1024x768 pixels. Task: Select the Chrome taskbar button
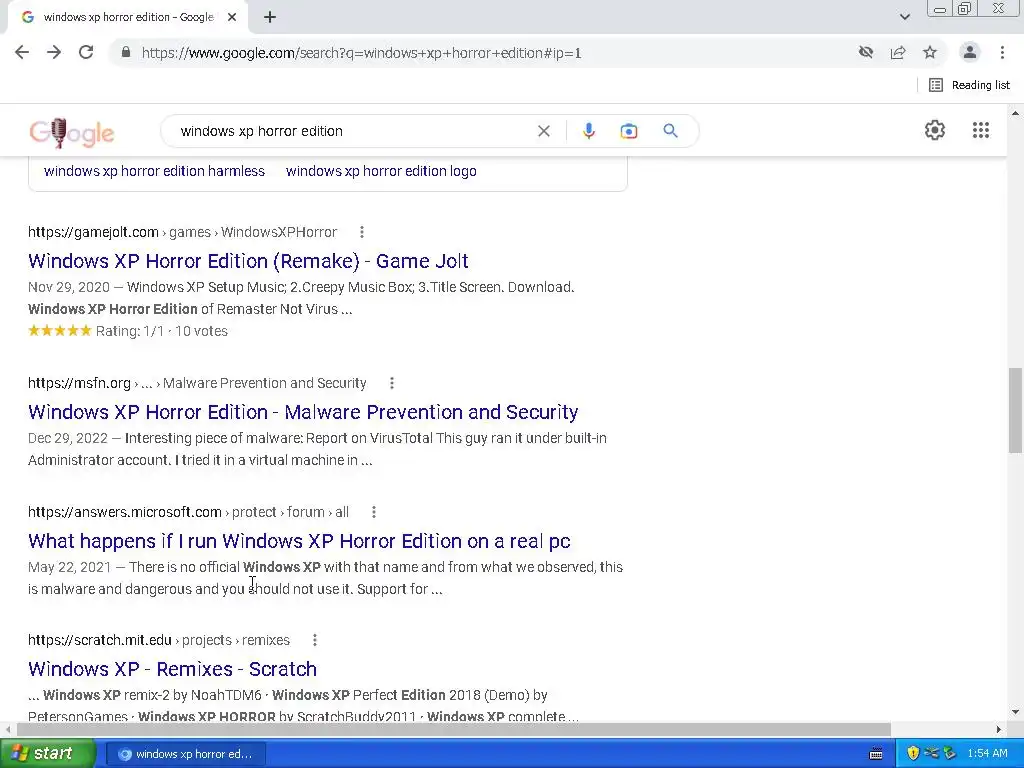click(185, 754)
